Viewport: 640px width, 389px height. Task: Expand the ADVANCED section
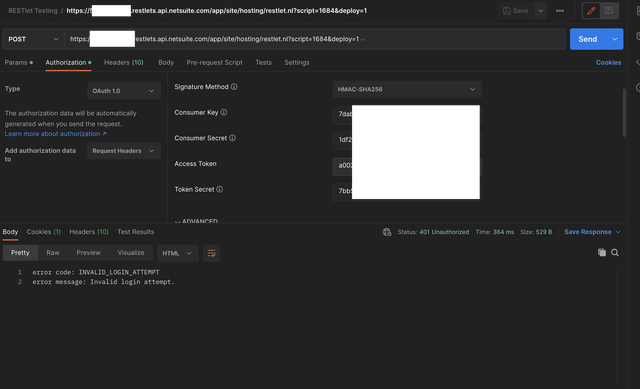(196, 221)
